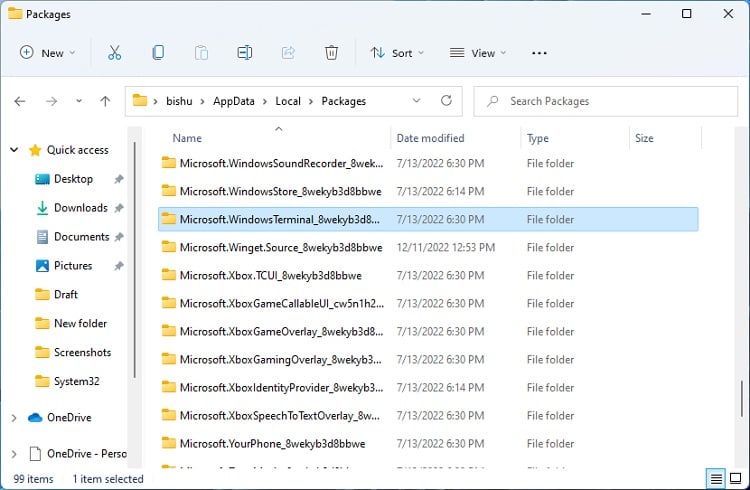Collapse the Quick access tree

[14, 150]
